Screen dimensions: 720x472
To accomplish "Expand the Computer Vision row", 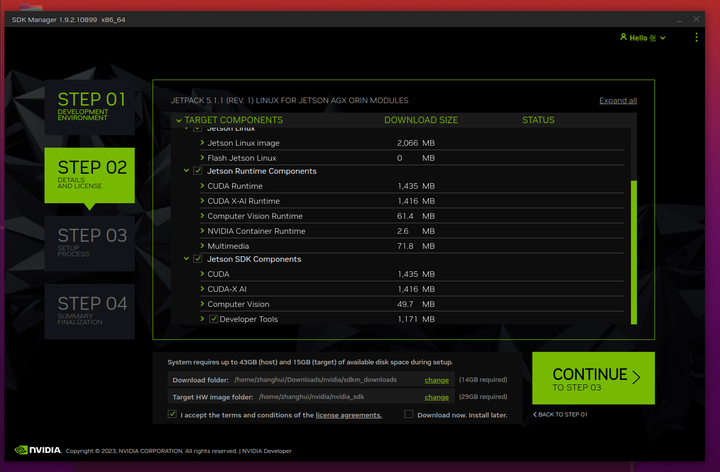I will click(x=202, y=303).
